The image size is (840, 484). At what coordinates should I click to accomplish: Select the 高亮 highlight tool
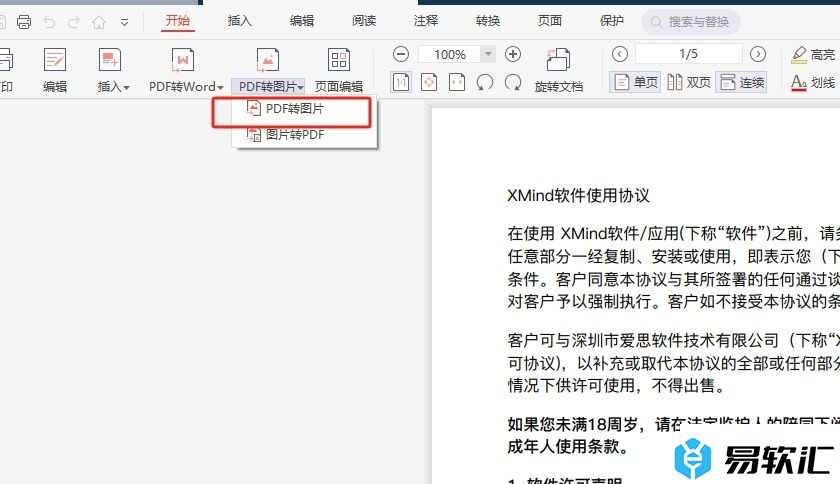813,54
